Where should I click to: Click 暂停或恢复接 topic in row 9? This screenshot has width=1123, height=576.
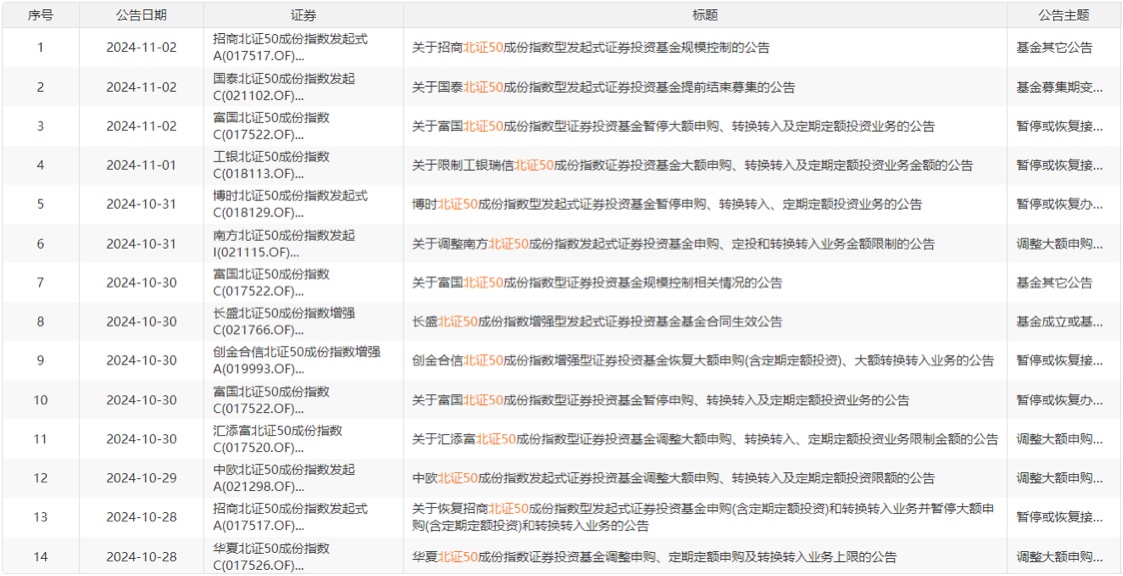(x=1059, y=360)
